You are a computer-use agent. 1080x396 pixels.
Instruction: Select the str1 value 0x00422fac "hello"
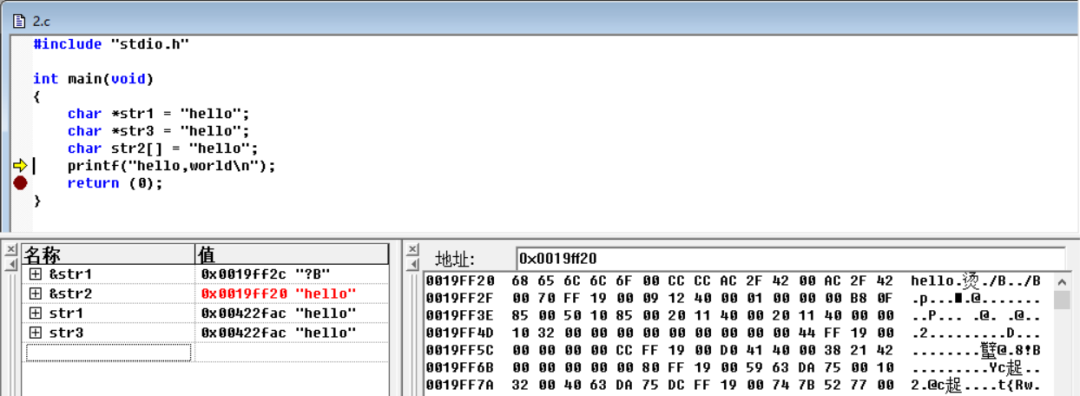pyautogui.click(x=279, y=313)
